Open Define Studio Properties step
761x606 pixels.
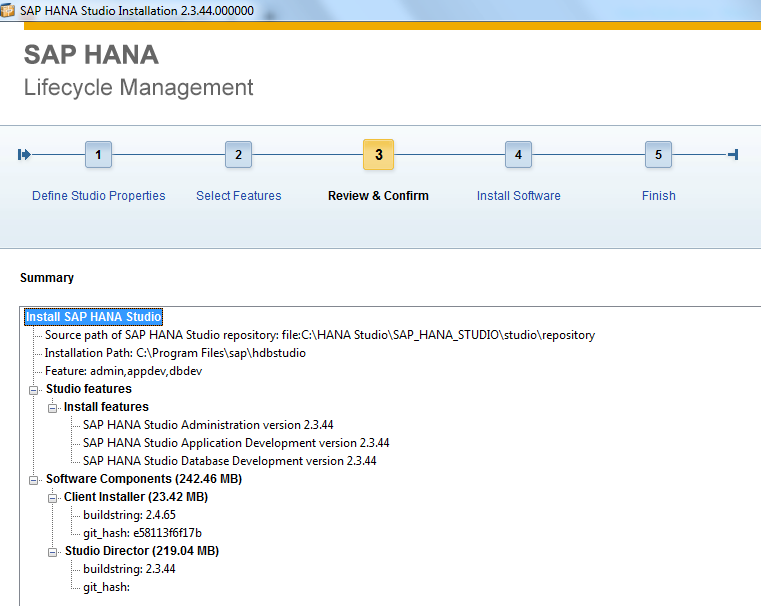pyautogui.click(x=99, y=196)
